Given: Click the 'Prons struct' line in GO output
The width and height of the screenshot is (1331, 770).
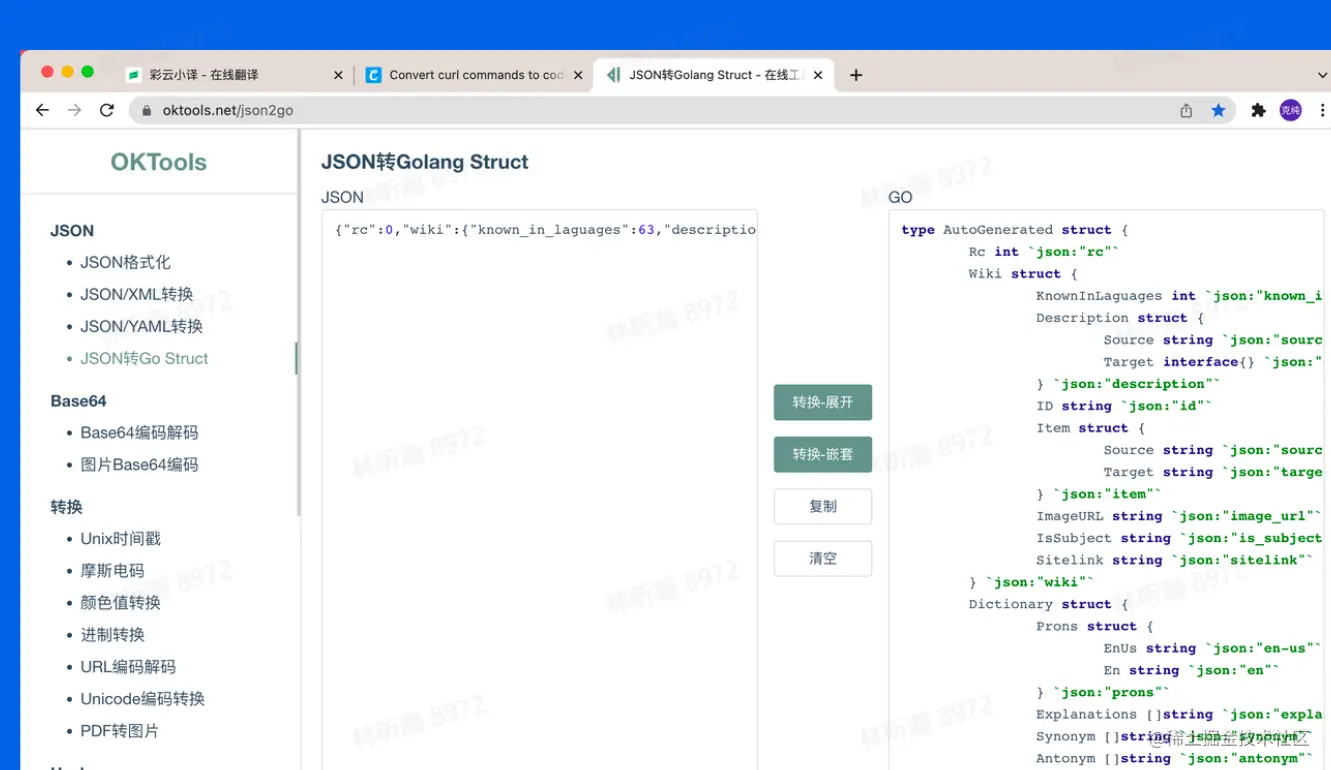Looking at the screenshot, I should click(1095, 626).
